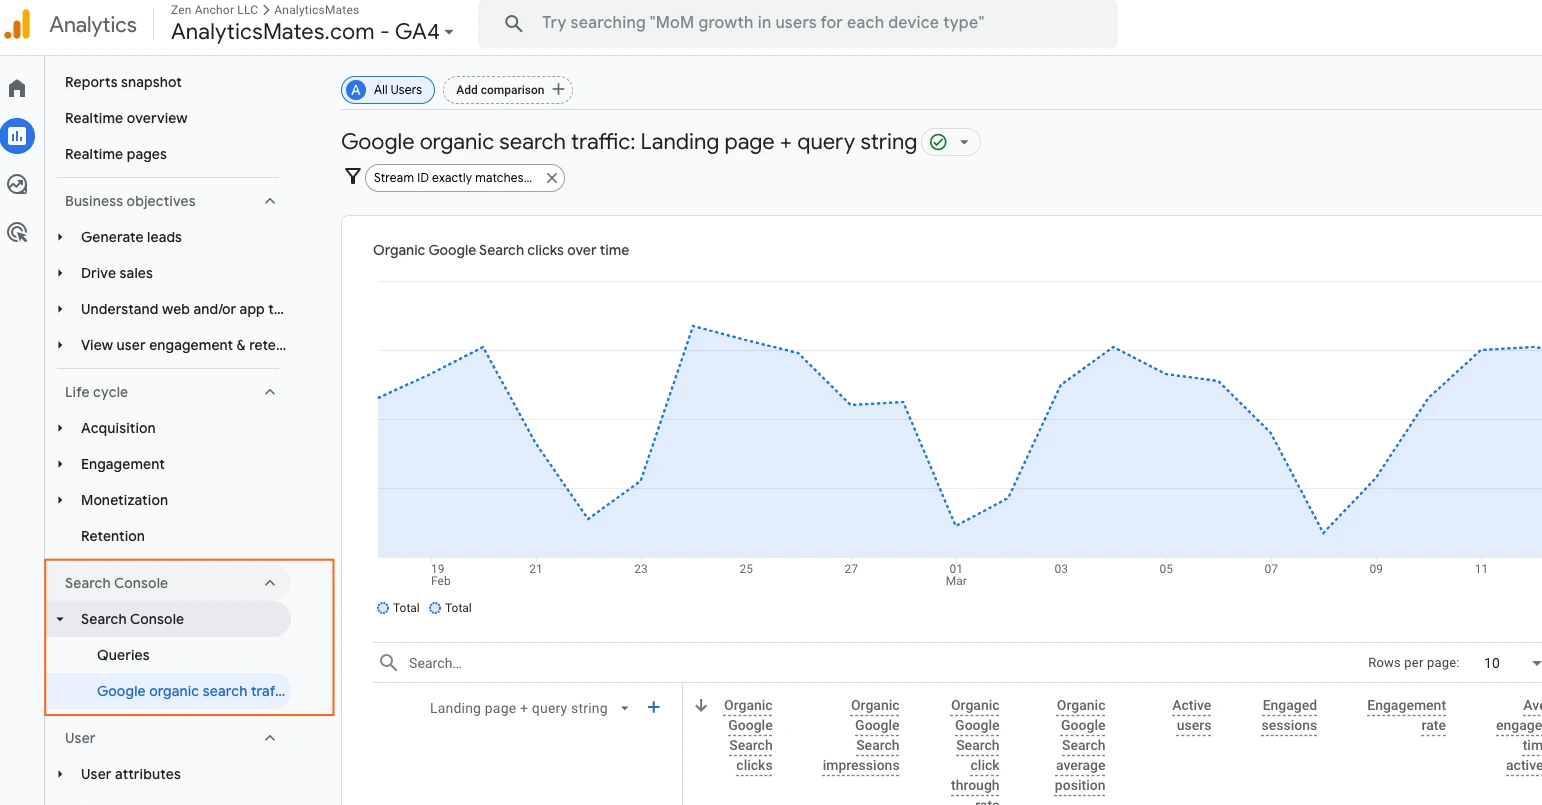The width and height of the screenshot is (1542, 805).
Task: Click the chart title Organic Google Search clicks over time
Action: [x=501, y=250]
